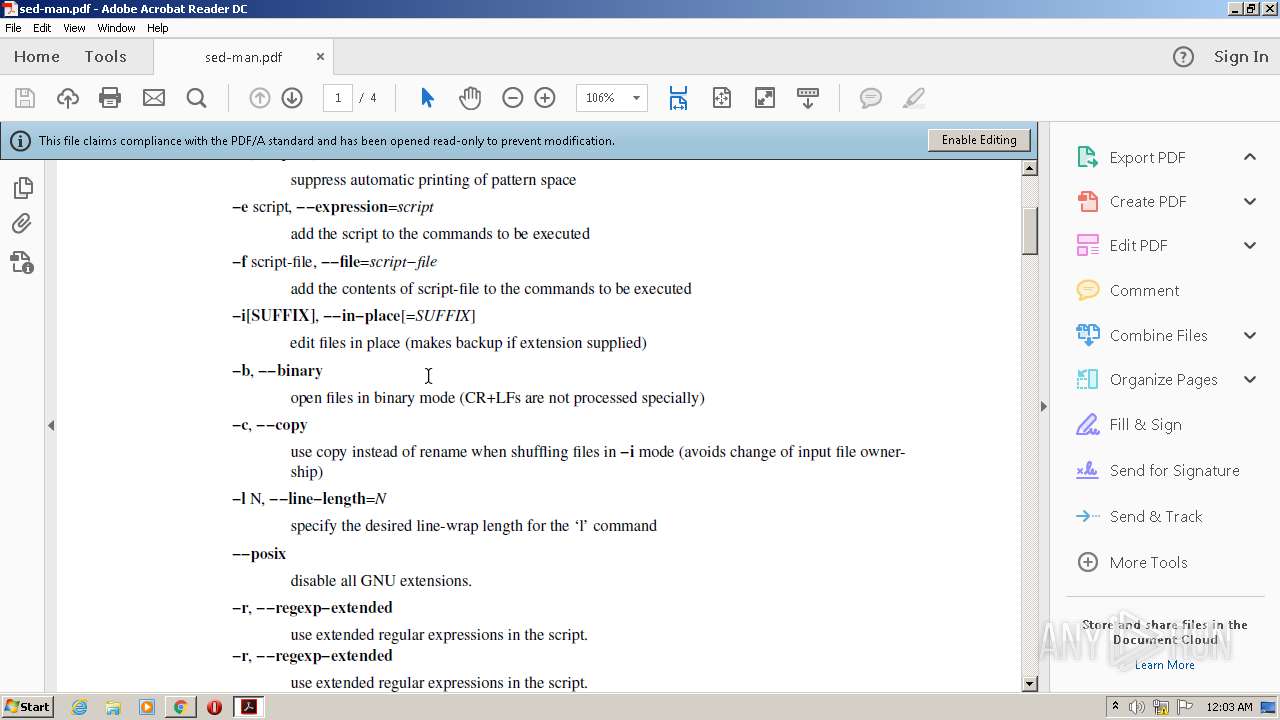Open Fill & Sign tool
Image resolution: width=1280 pixels, height=720 pixels.
[1145, 424]
